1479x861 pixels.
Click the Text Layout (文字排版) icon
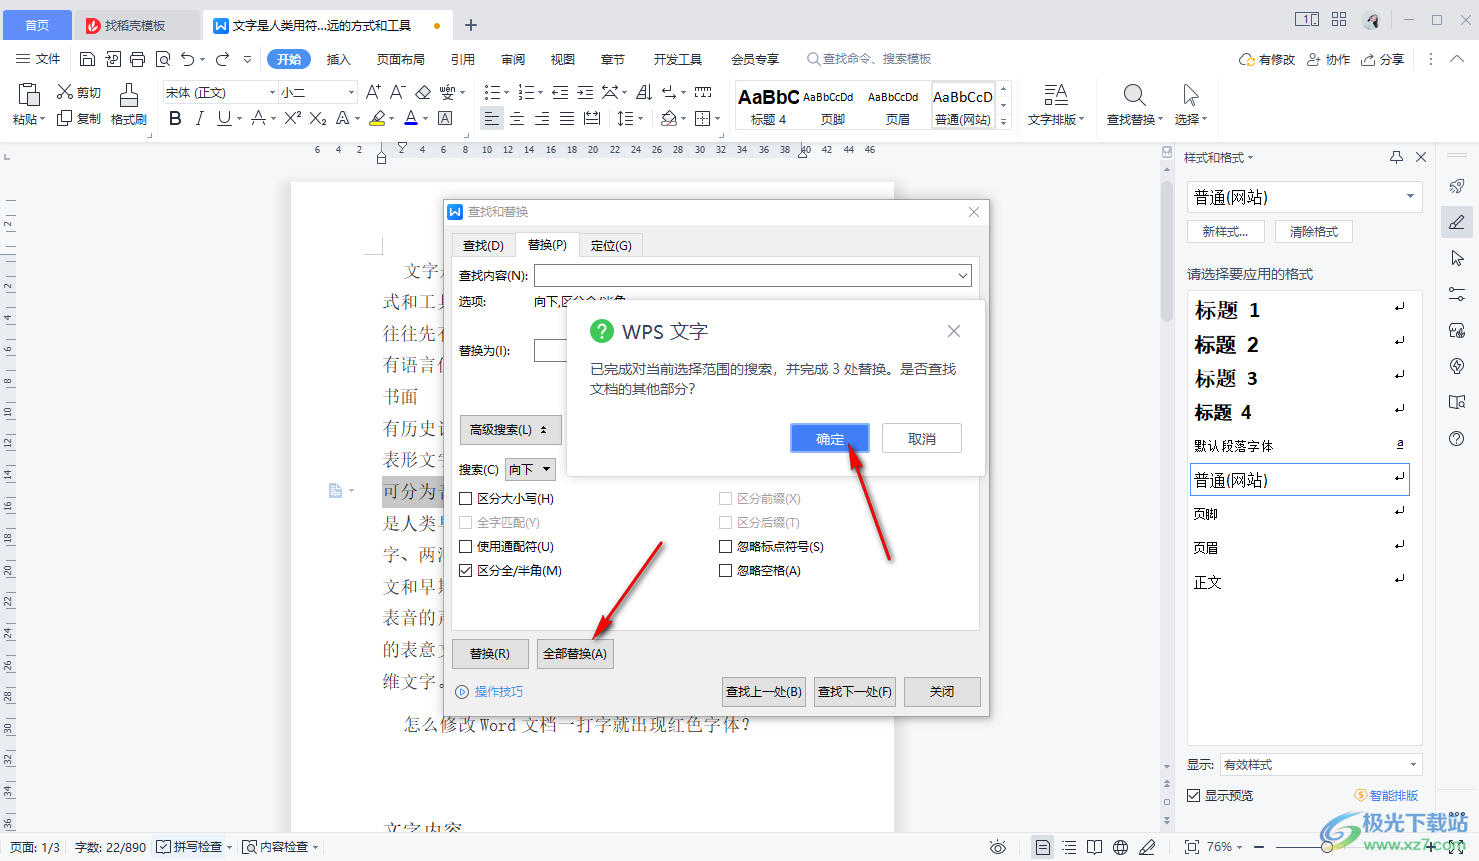click(1056, 95)
